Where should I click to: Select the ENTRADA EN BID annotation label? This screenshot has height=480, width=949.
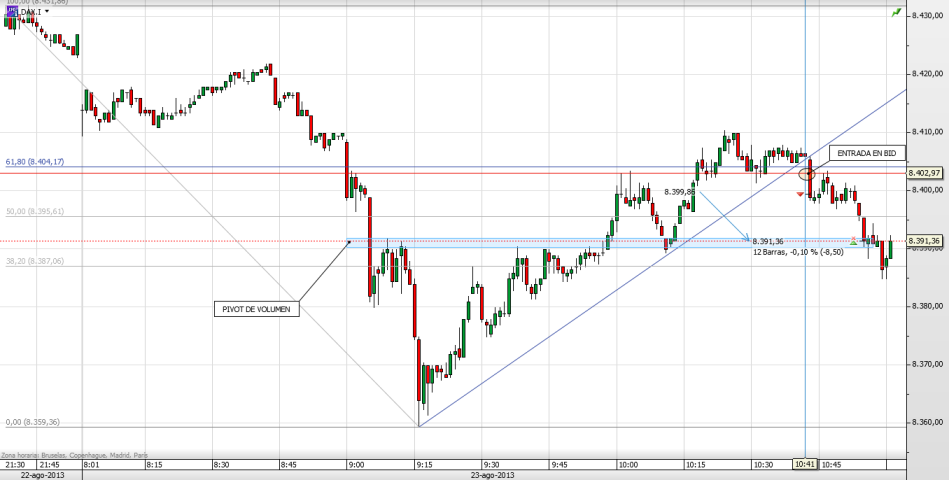(867, 153)
